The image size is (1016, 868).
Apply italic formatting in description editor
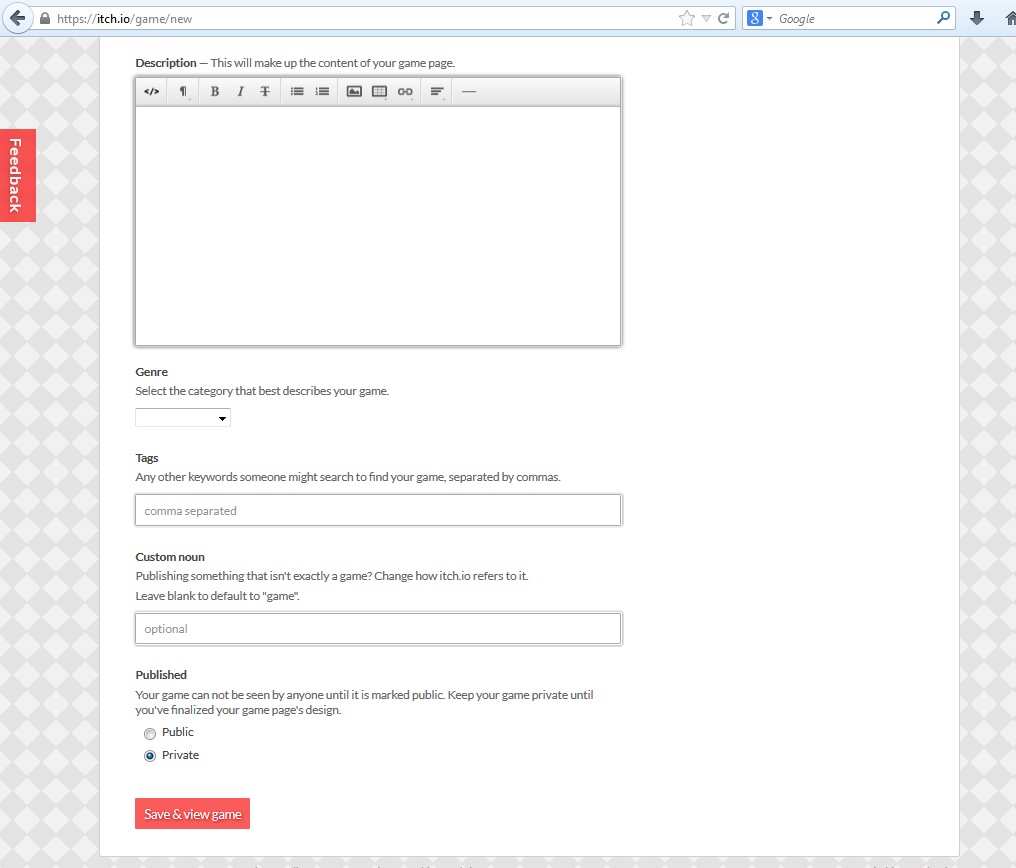pyautogui.click(x=240, y=92)
